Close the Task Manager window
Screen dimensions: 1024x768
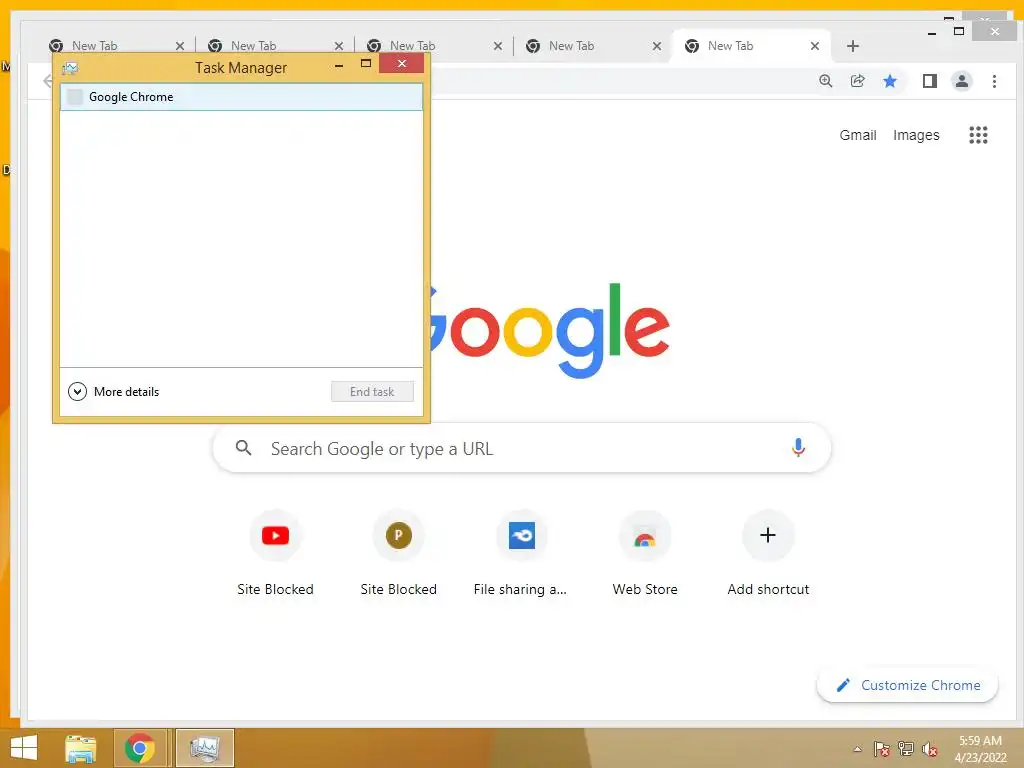point(402,63)
